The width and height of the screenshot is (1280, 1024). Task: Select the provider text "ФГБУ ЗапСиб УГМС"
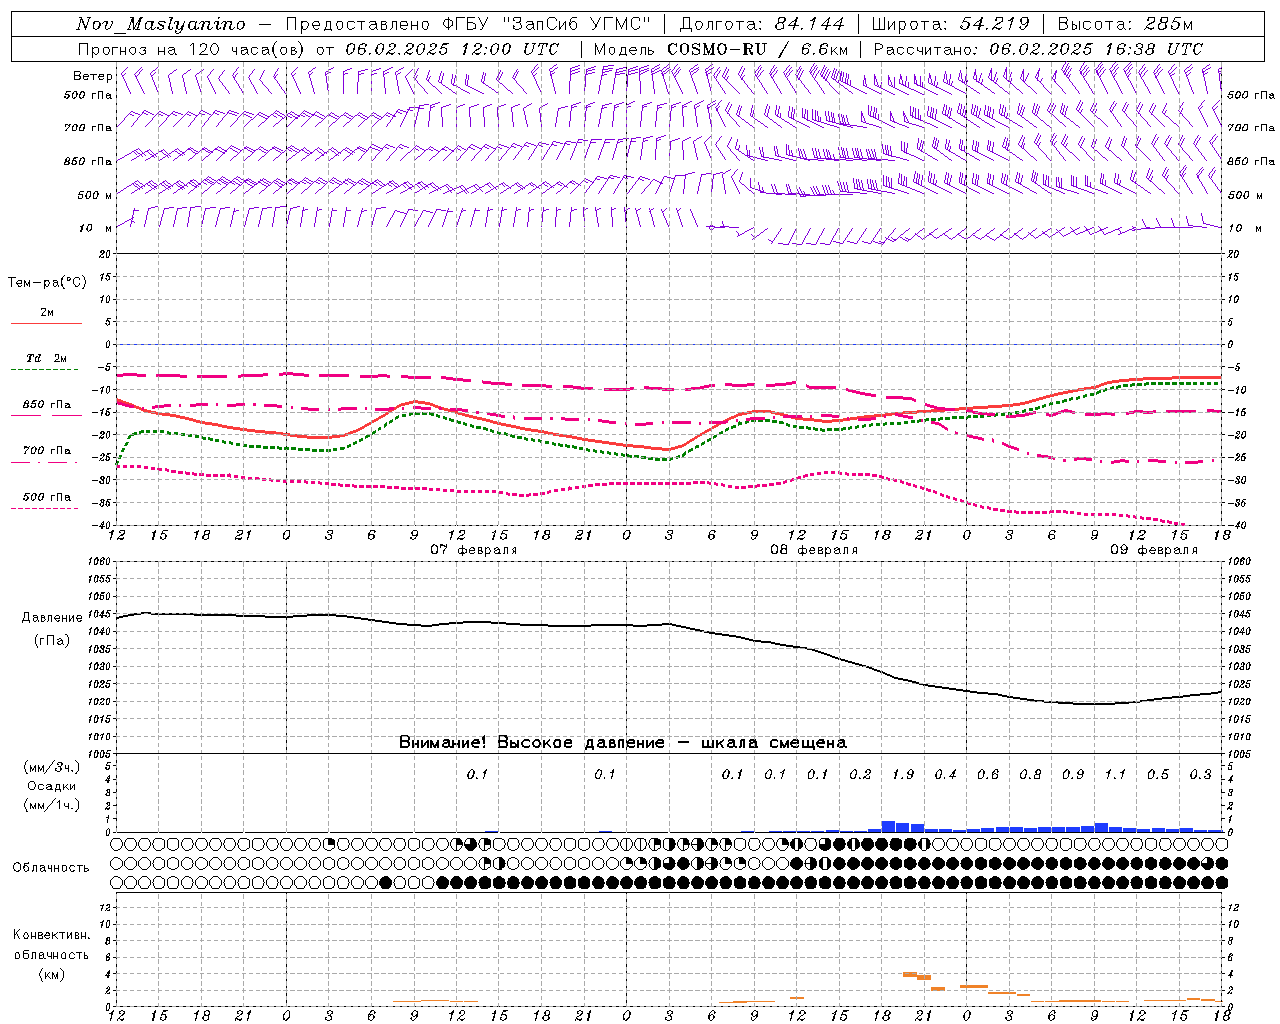546,24
